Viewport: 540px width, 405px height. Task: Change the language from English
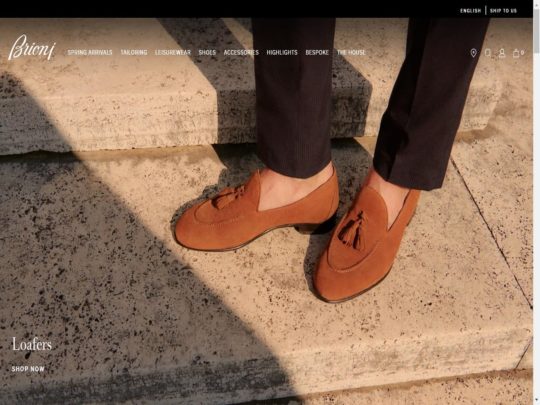[470, 11]
